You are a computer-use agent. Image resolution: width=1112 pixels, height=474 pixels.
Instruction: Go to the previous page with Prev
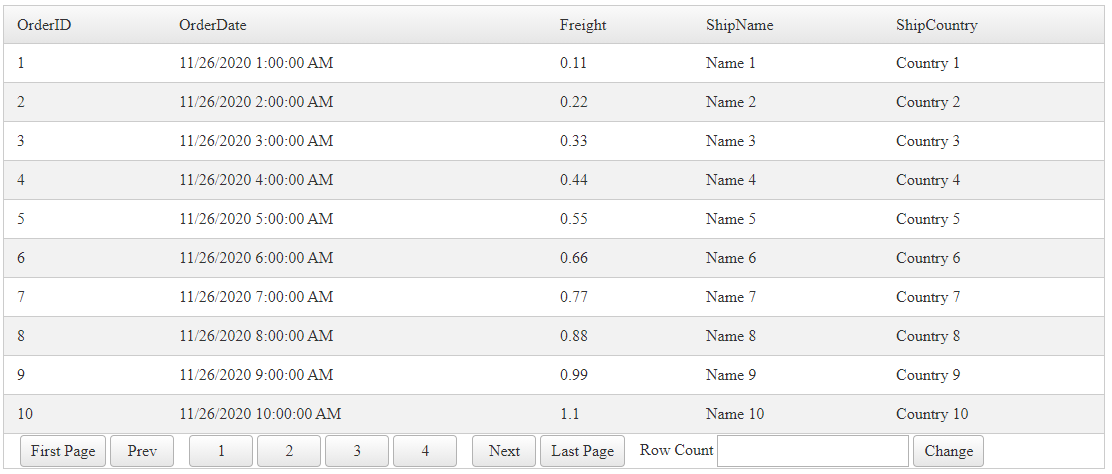pyautogui.click(x=142, y=451)
